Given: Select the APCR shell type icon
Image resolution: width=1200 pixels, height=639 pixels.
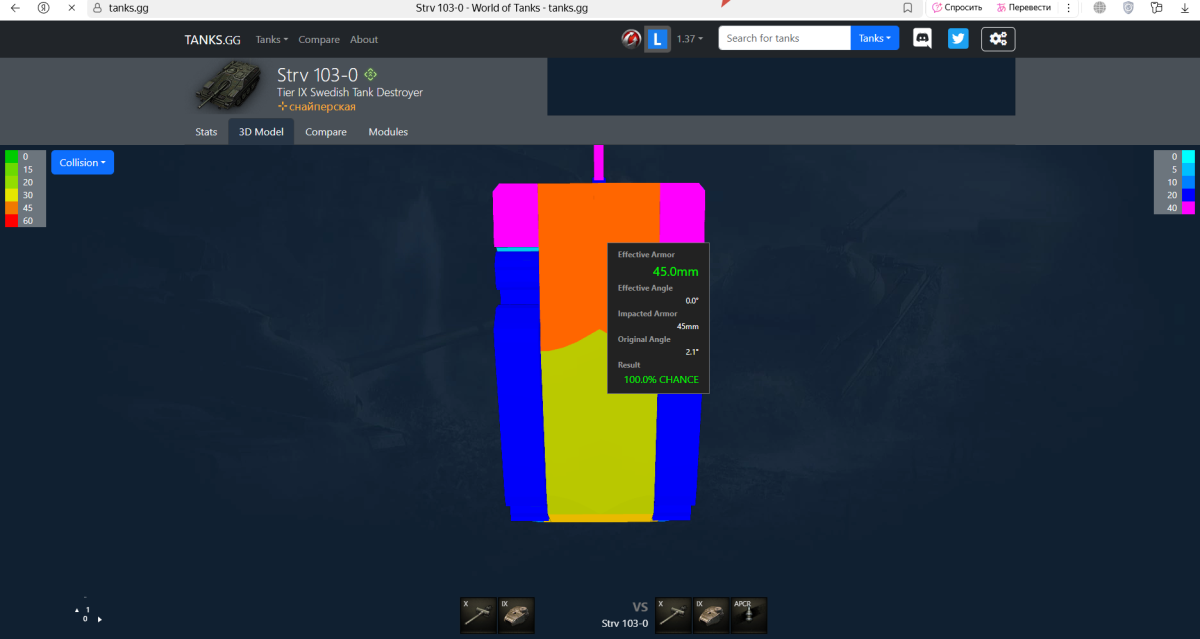Looking at the screenshot, I should [748, 613].
